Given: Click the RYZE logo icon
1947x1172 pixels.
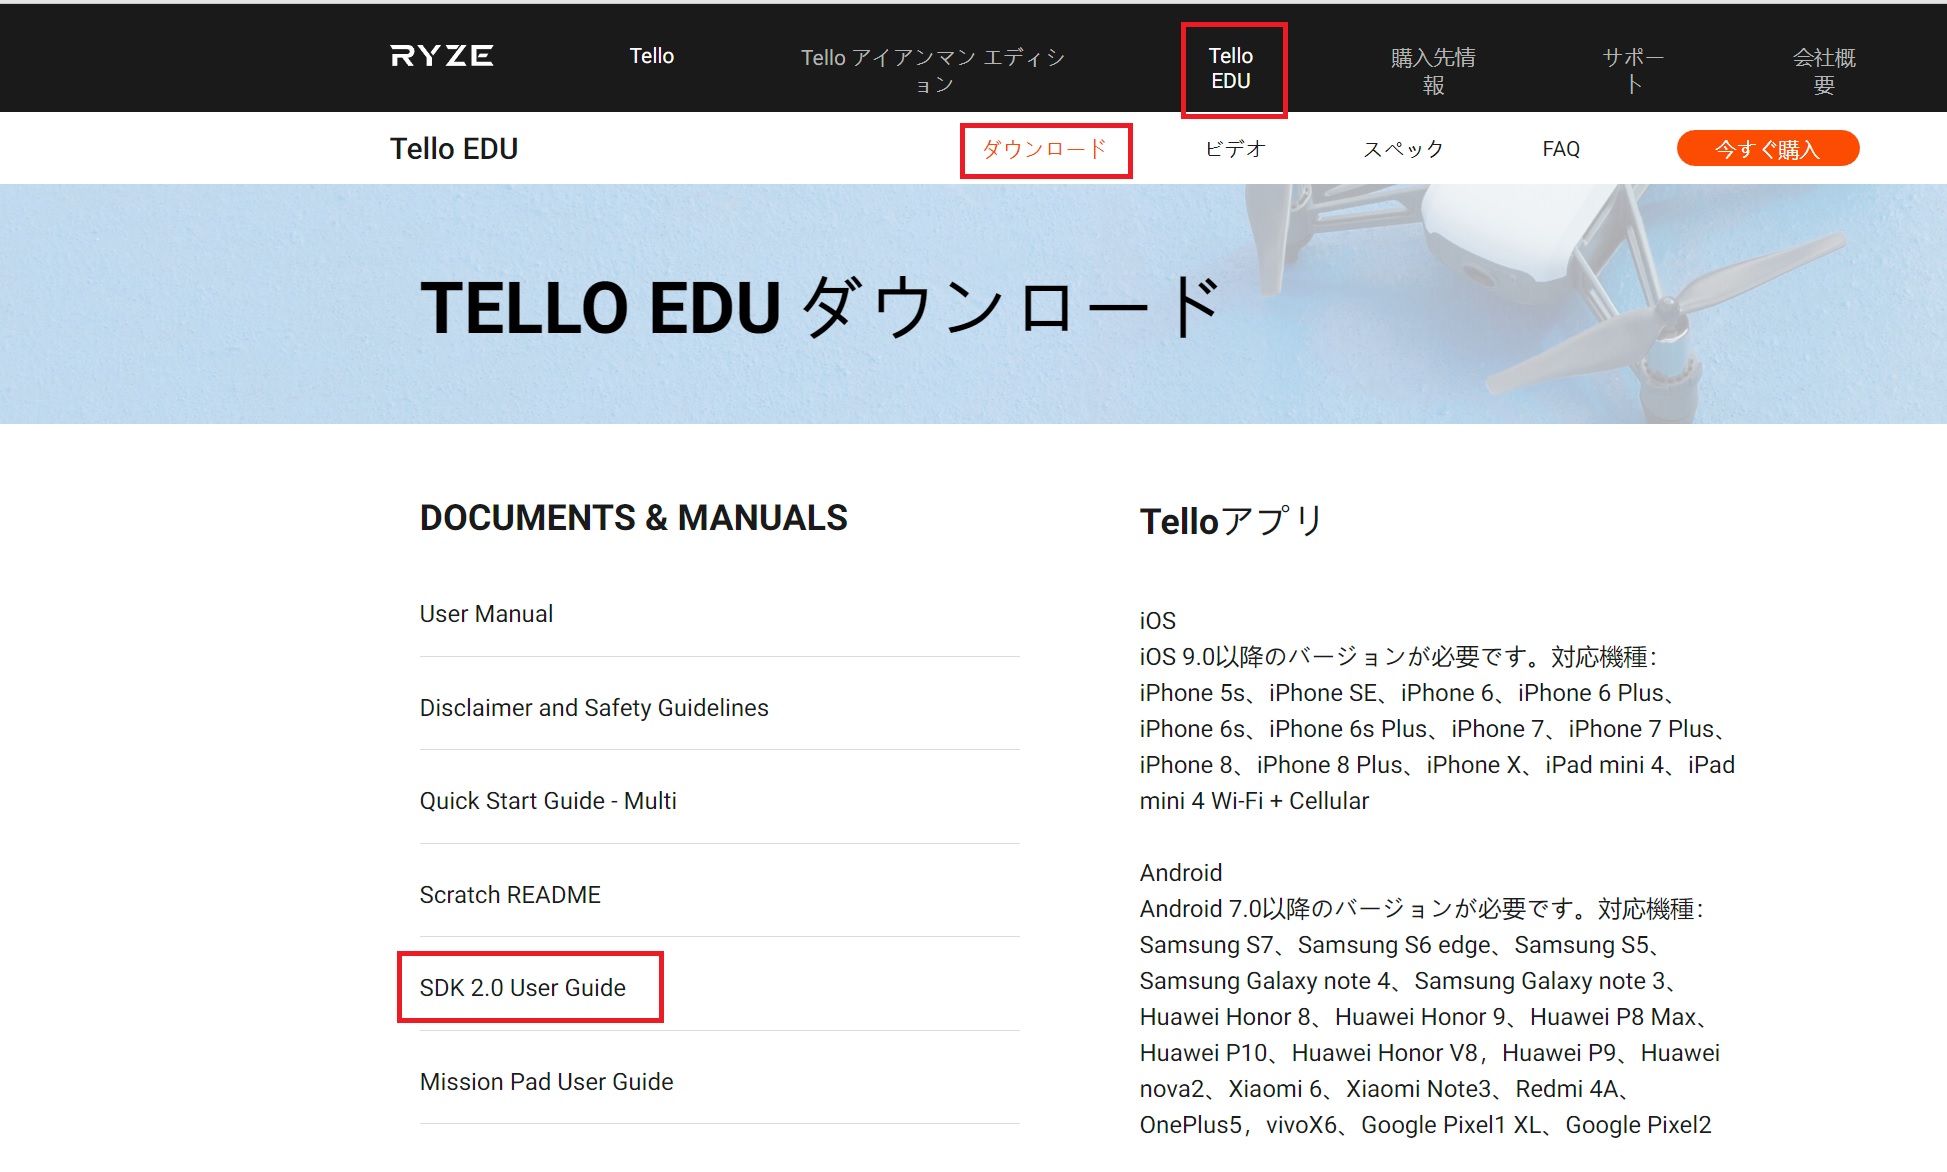Looking at the screenshot, I should 444,56.
